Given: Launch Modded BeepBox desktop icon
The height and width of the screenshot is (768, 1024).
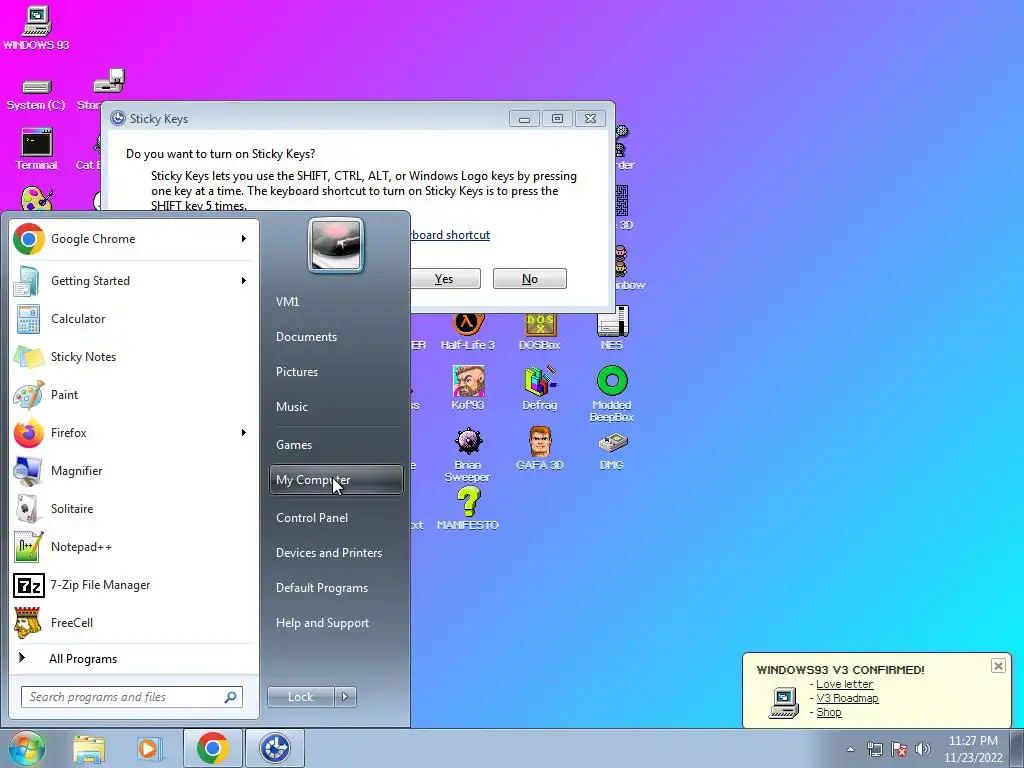Looking at the screenshot, I should pos(612,393).
